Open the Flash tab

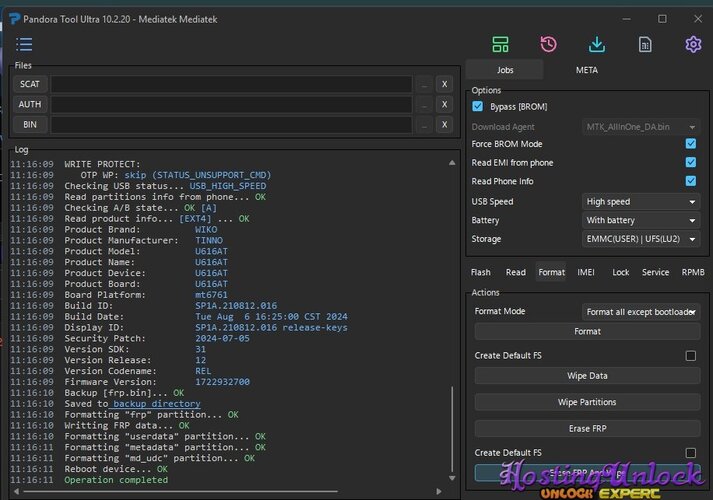click(481, 272)
